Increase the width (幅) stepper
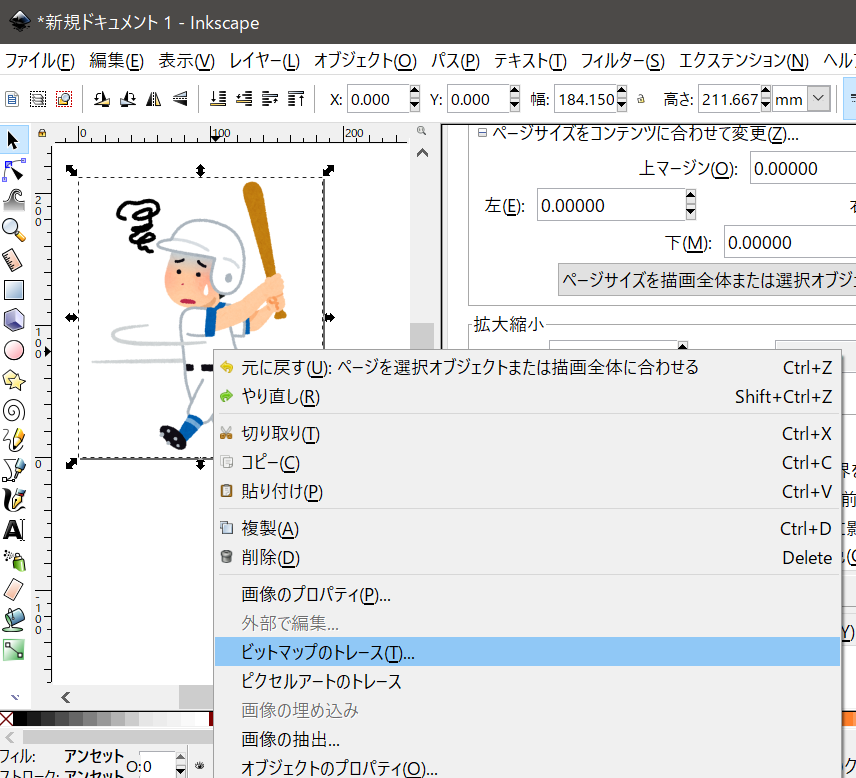Image resolution: width=856 pixels, height=778 pixels. pyautogui.click(x=622, y=92)
